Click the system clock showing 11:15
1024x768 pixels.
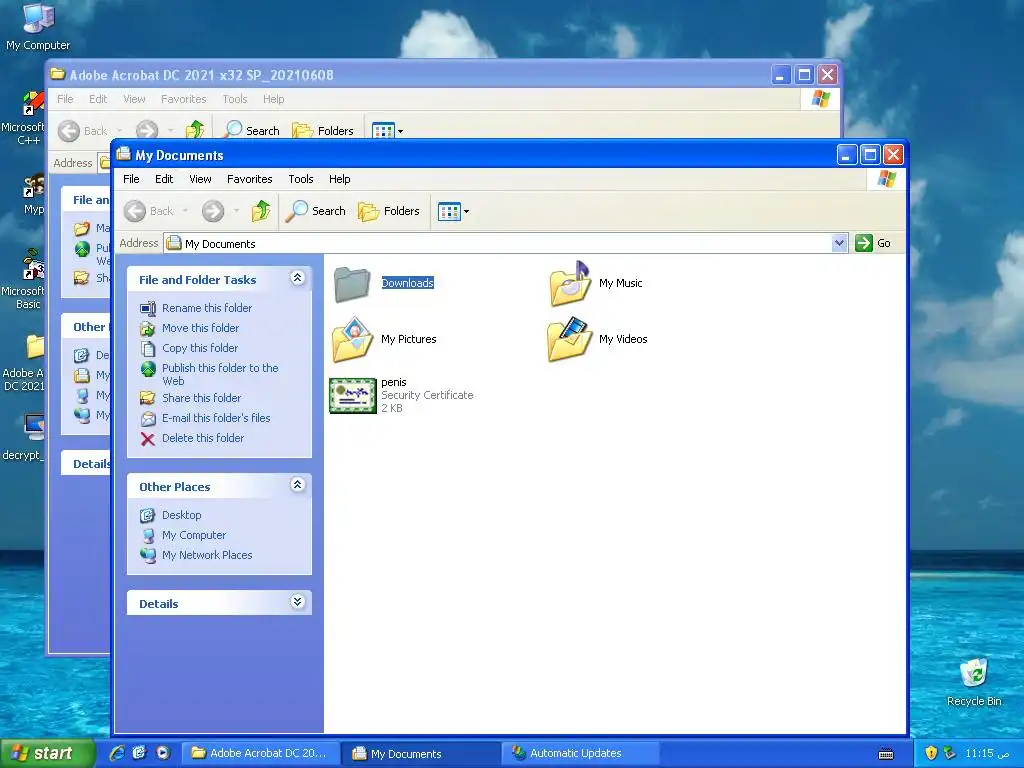(x=986, y=753)
